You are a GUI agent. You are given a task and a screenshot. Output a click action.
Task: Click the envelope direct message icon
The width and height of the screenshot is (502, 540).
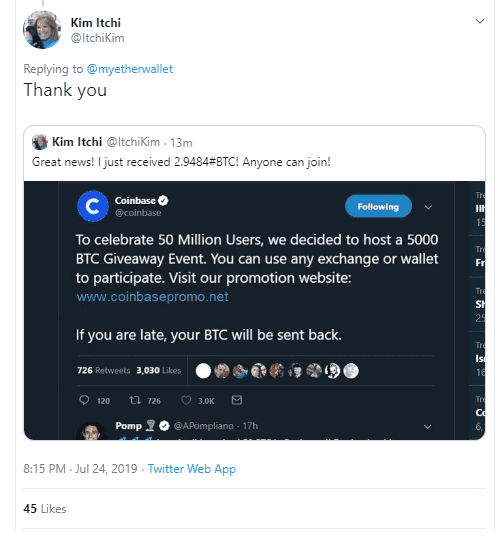(237, 400)
